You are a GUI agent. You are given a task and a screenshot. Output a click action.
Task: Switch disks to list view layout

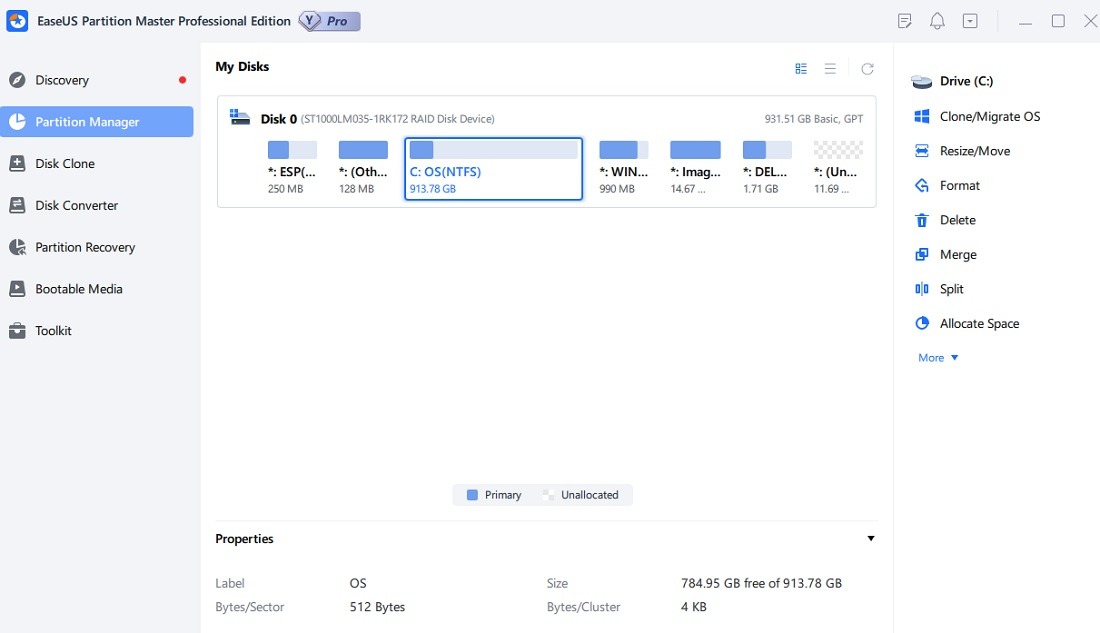830,67
